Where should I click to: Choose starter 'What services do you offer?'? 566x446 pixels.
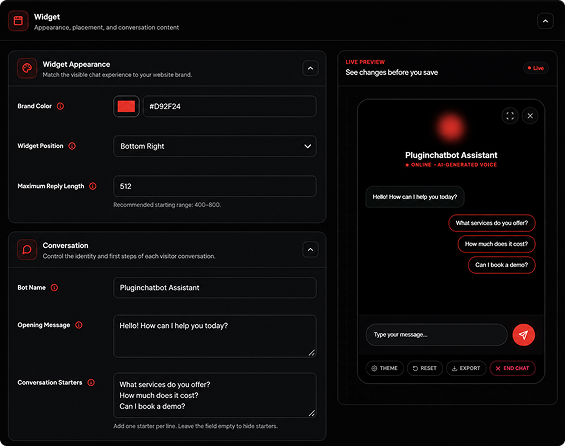tap(492, 223)
